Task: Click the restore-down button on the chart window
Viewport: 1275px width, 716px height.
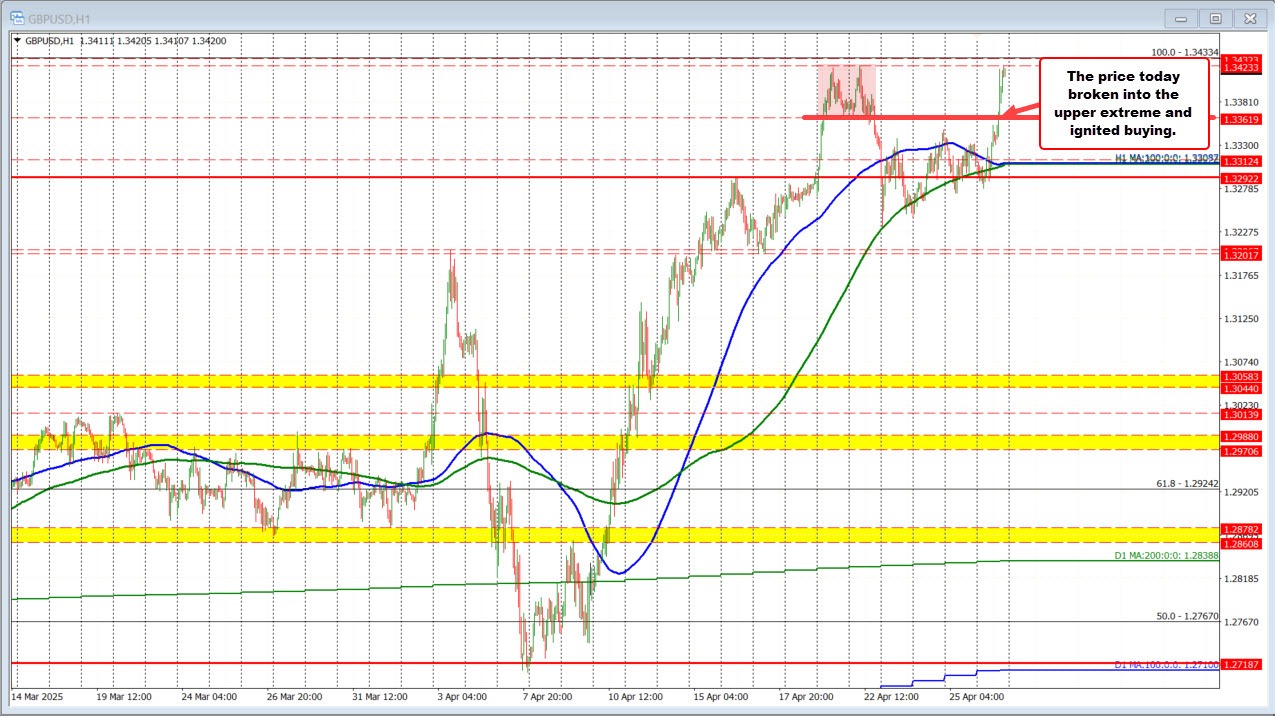Action: (x=1215, y=17)
